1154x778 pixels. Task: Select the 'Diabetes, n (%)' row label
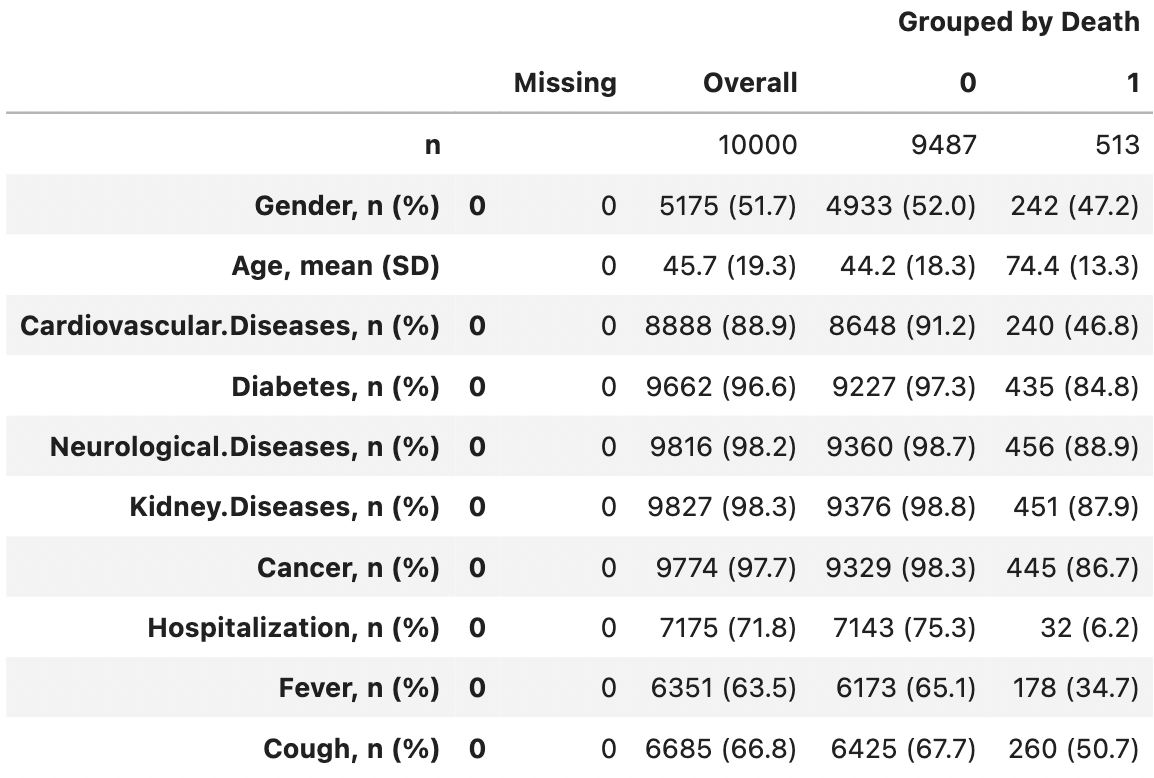click(x=335, y=387)
